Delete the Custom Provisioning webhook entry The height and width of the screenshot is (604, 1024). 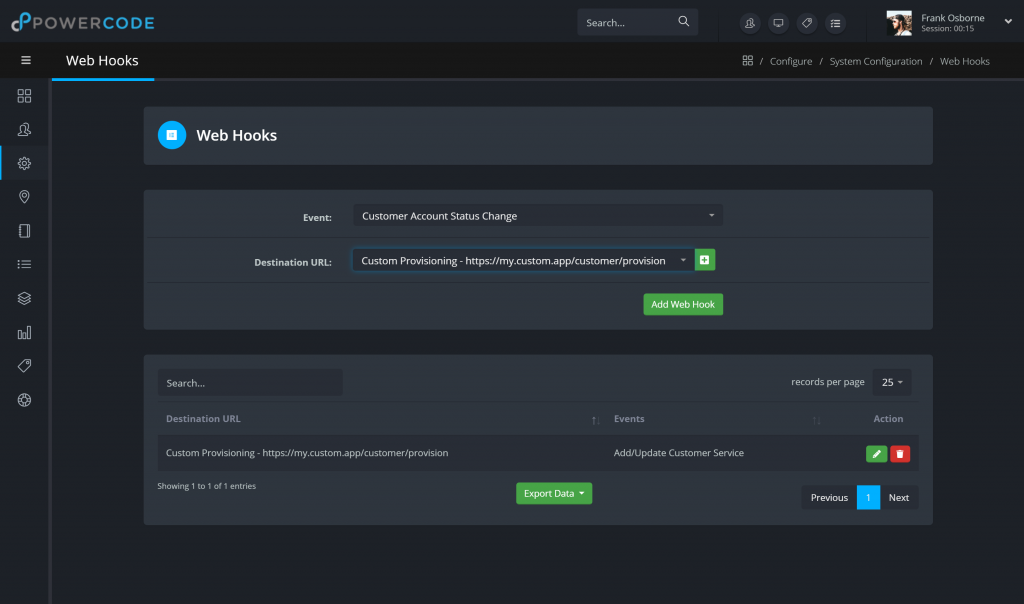(899, 453)
